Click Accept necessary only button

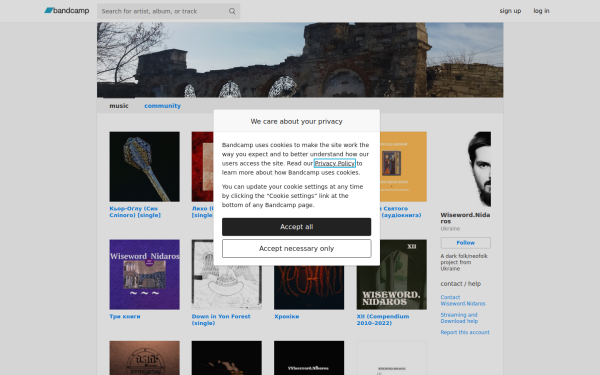[x=297, y=249]
